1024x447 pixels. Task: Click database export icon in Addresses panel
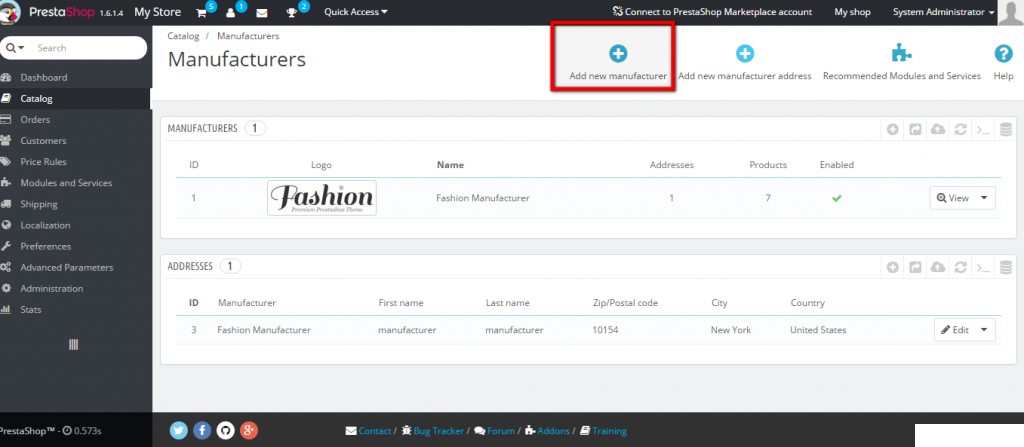click(1006, 267)
